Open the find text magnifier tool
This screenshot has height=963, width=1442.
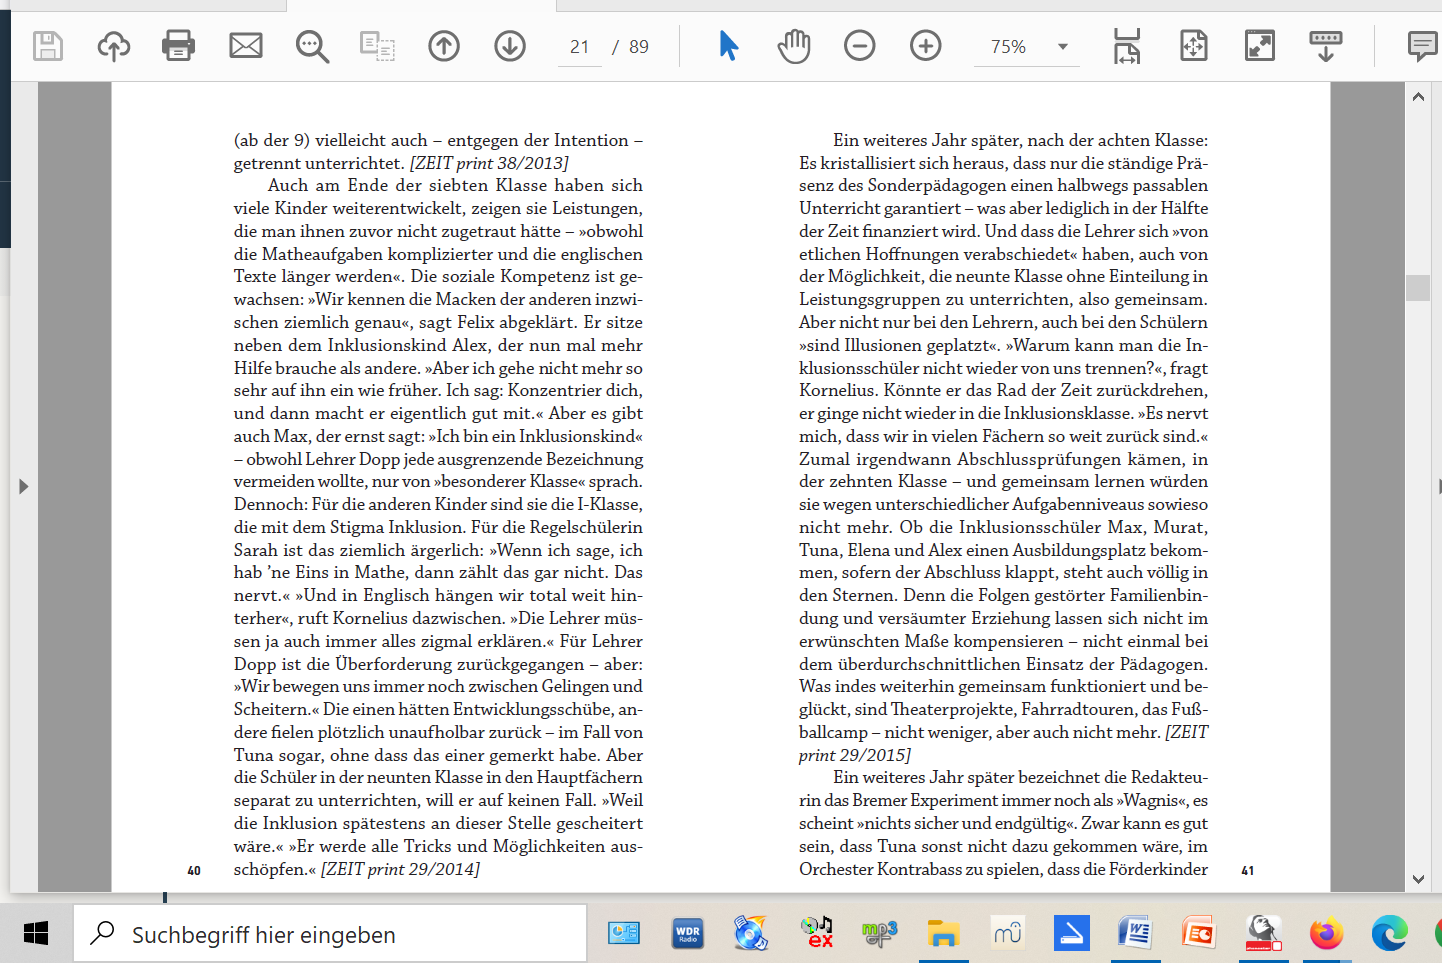tap(312, 46)
